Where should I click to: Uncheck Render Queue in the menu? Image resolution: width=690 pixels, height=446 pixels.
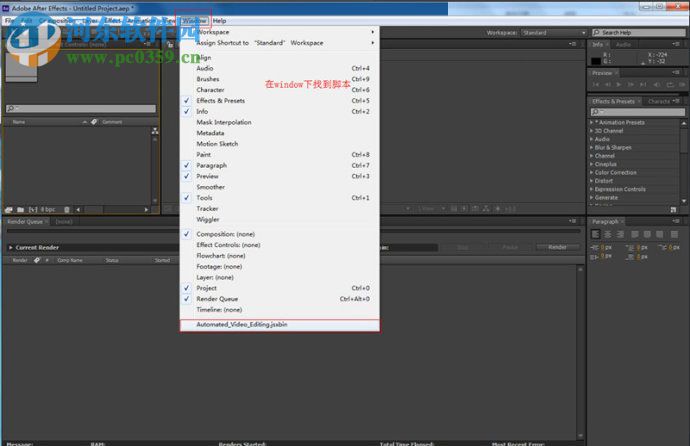[x=280, y=299]
